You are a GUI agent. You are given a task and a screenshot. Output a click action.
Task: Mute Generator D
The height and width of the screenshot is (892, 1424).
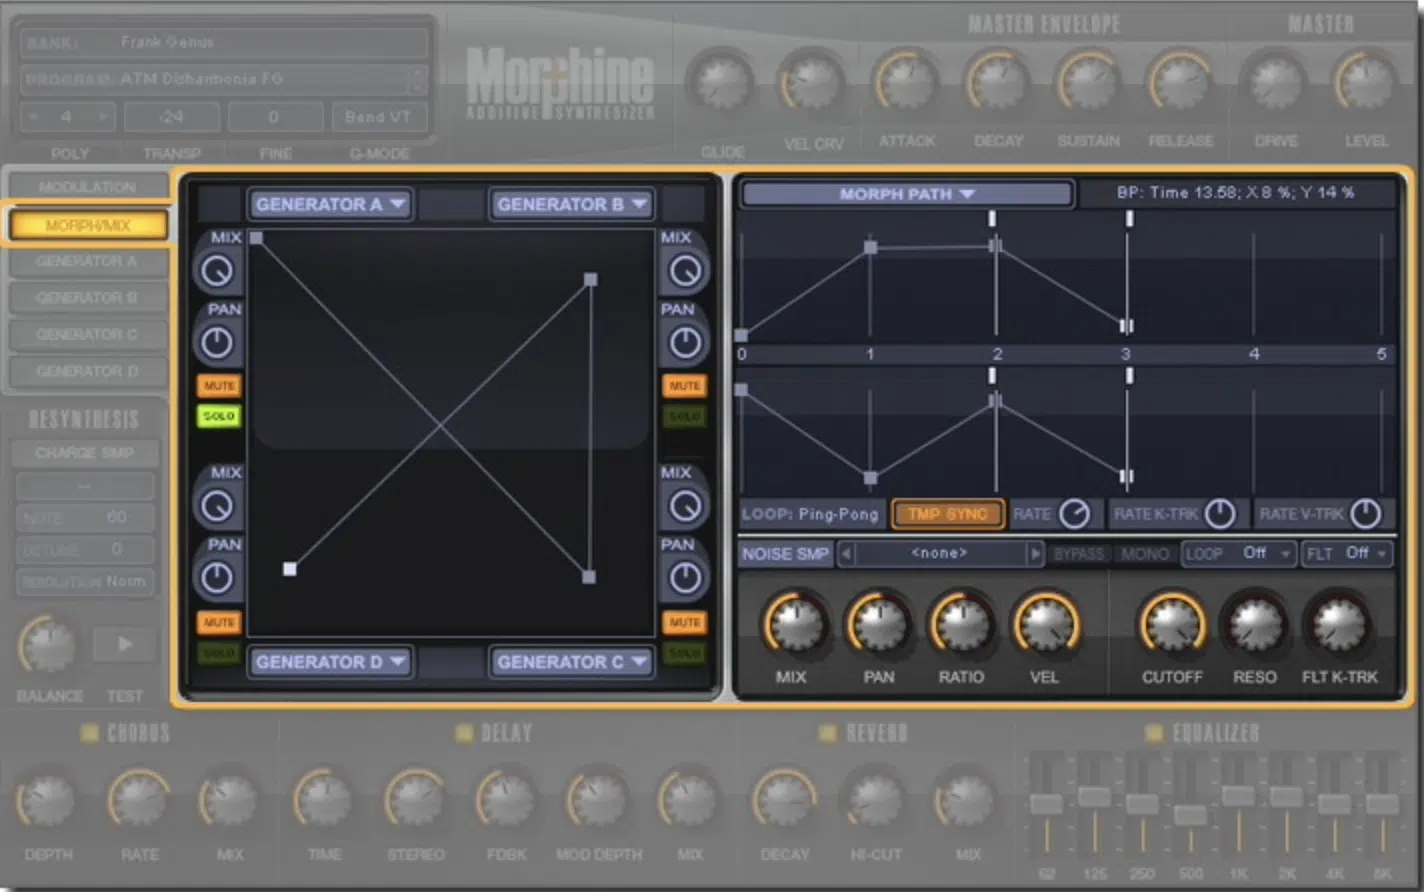(x=219, y=622)
